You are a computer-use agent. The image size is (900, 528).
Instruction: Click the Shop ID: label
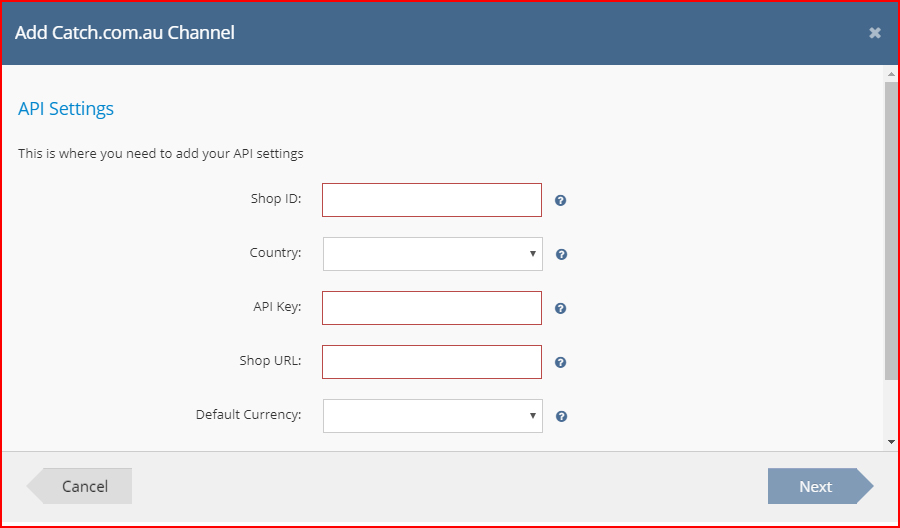coord(276,199)
